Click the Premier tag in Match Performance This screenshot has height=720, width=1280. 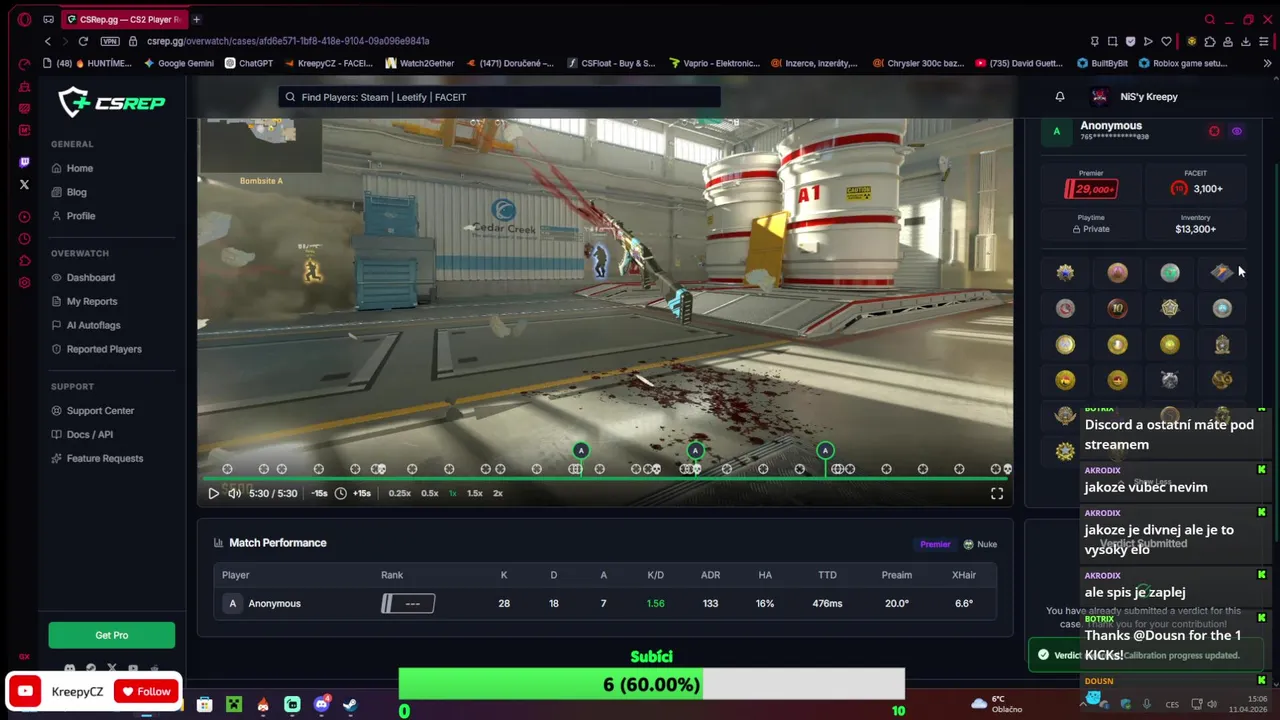pos(935,544)
